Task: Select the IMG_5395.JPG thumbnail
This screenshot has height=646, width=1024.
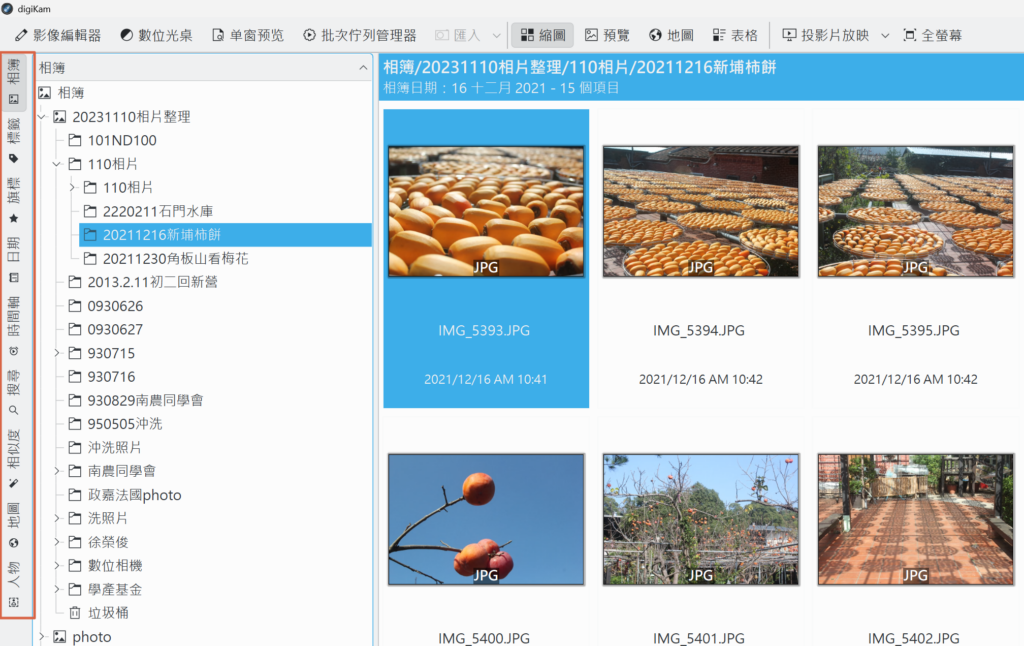Action: pos(916,212)
